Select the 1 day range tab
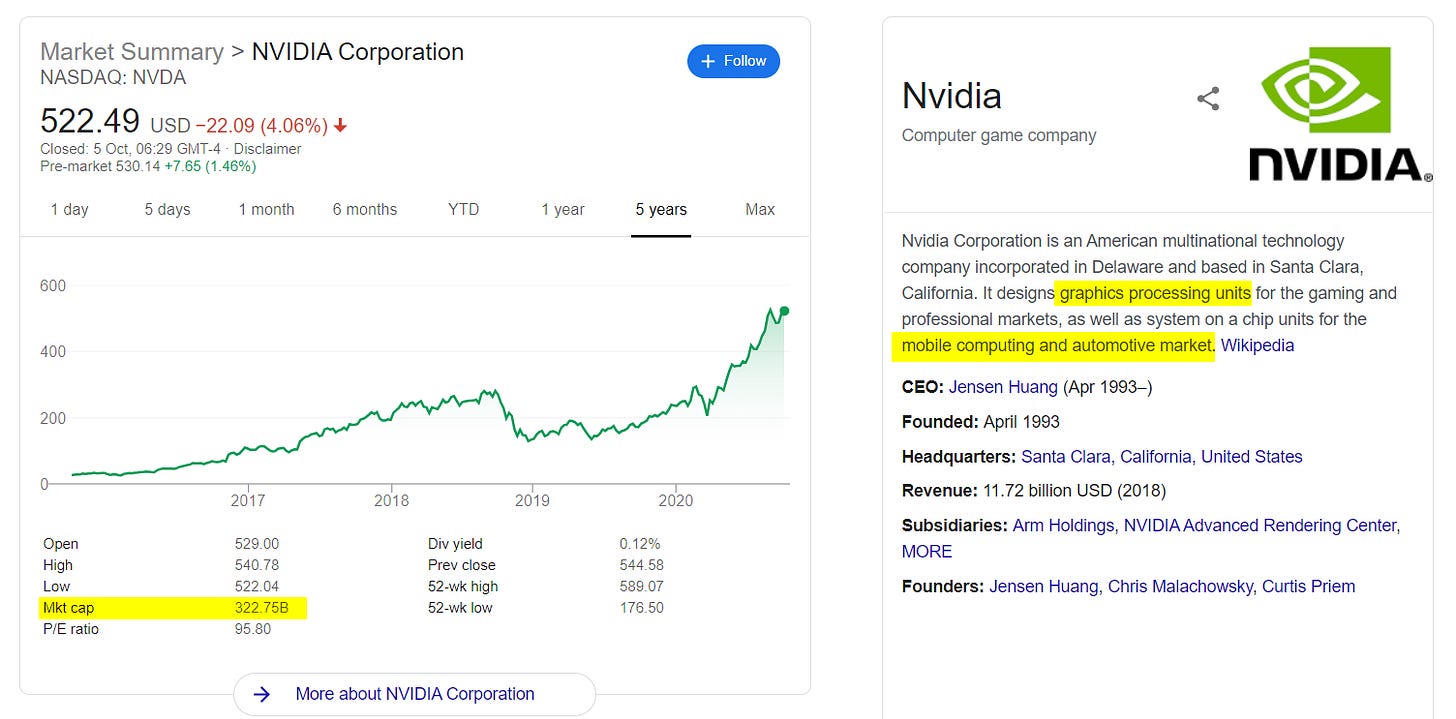1456x719 pixels. (69, 209)
